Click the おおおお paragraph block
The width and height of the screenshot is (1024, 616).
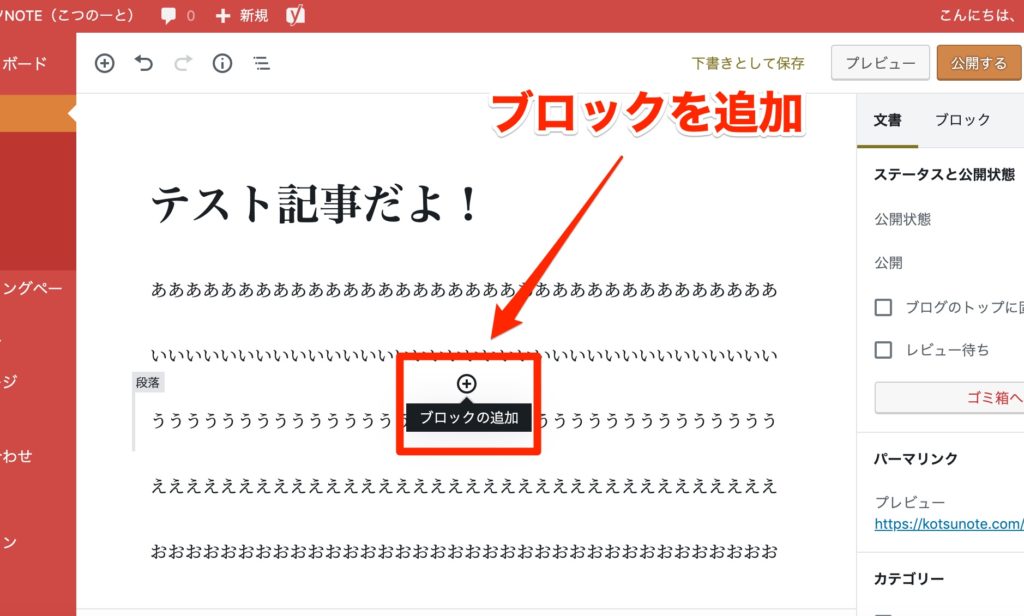(x=464, y=551)
